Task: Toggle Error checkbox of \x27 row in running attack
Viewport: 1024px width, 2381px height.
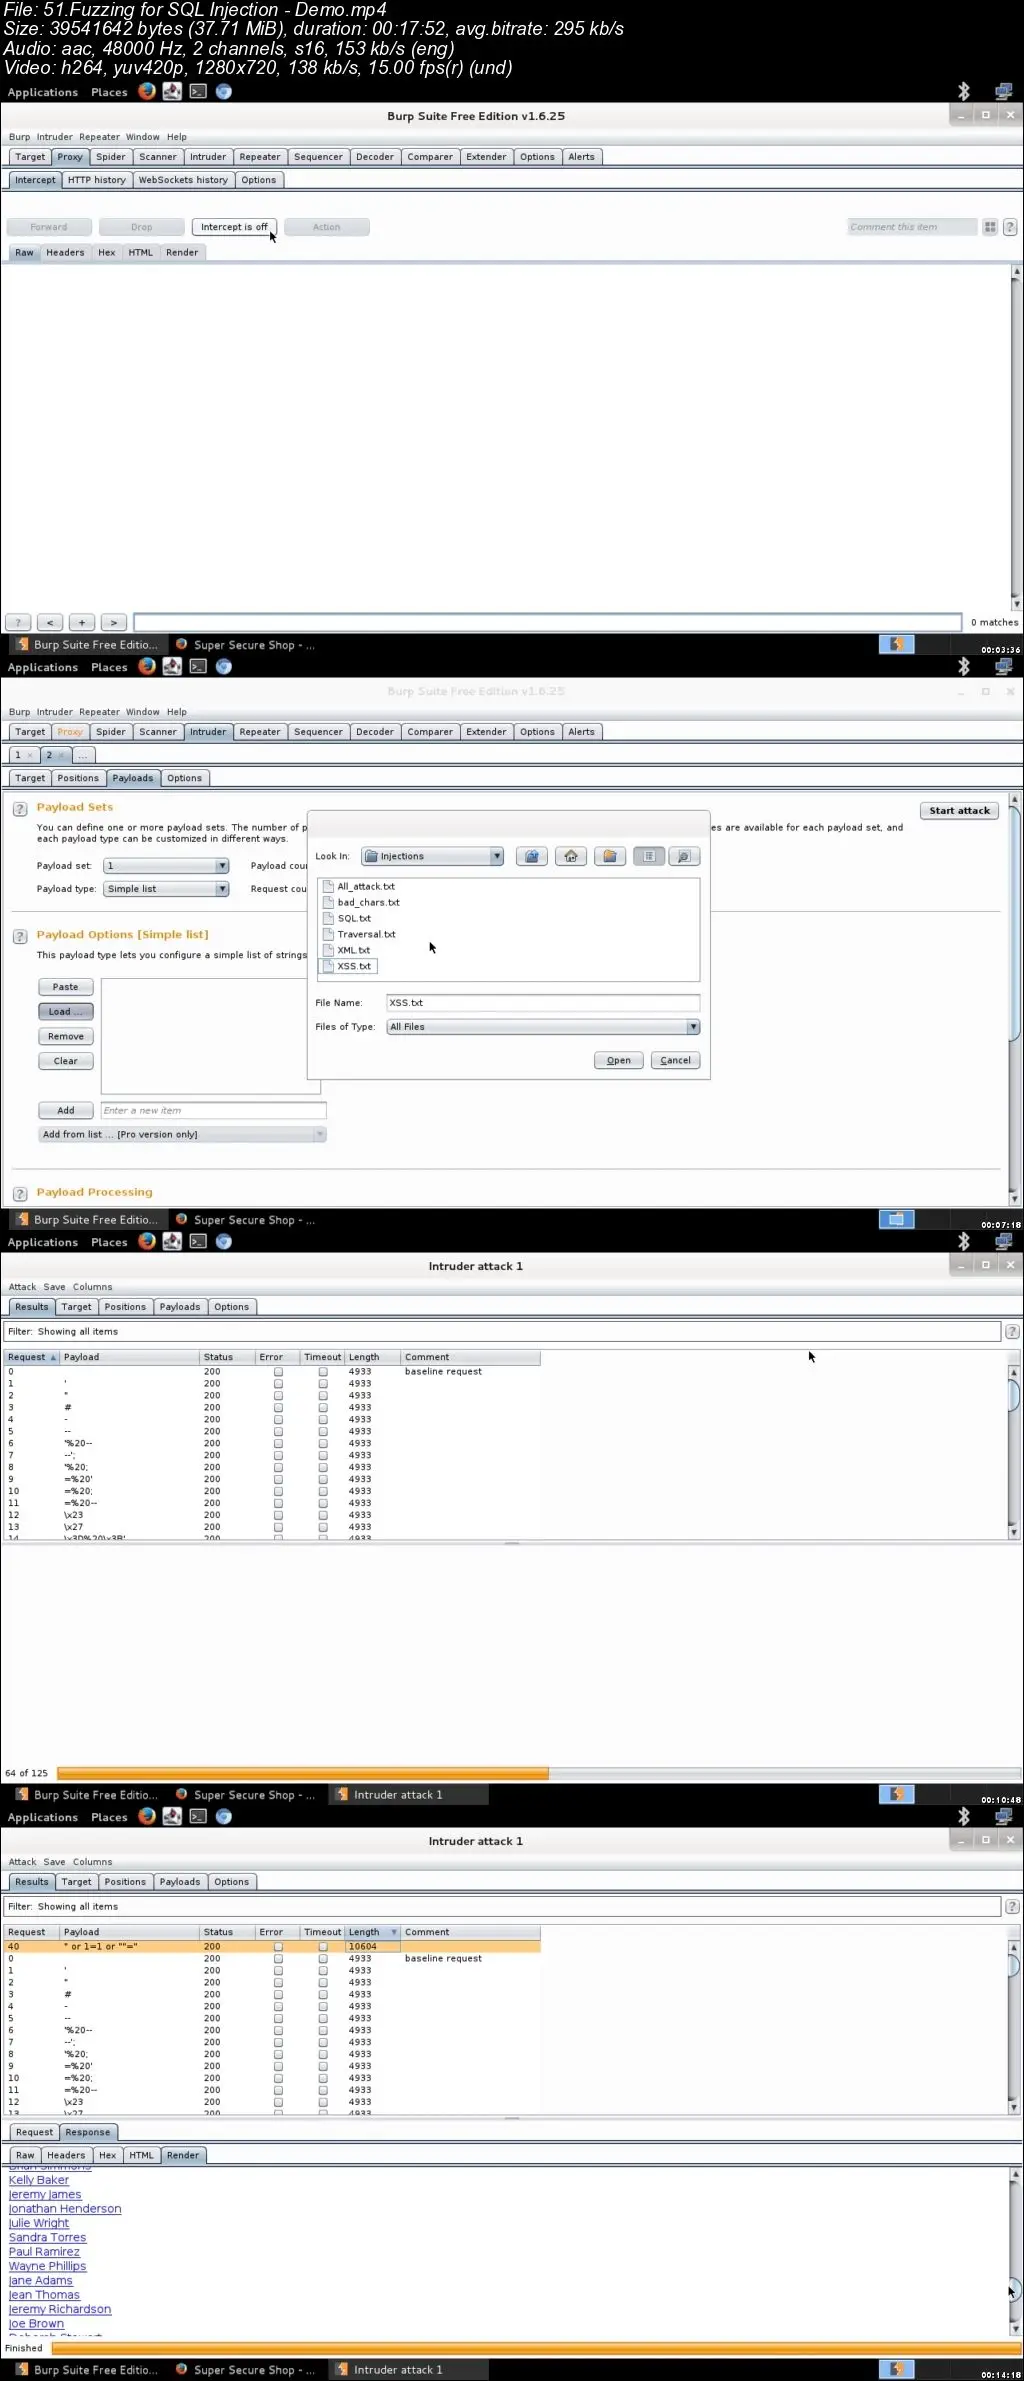Action: (279, 1528)
